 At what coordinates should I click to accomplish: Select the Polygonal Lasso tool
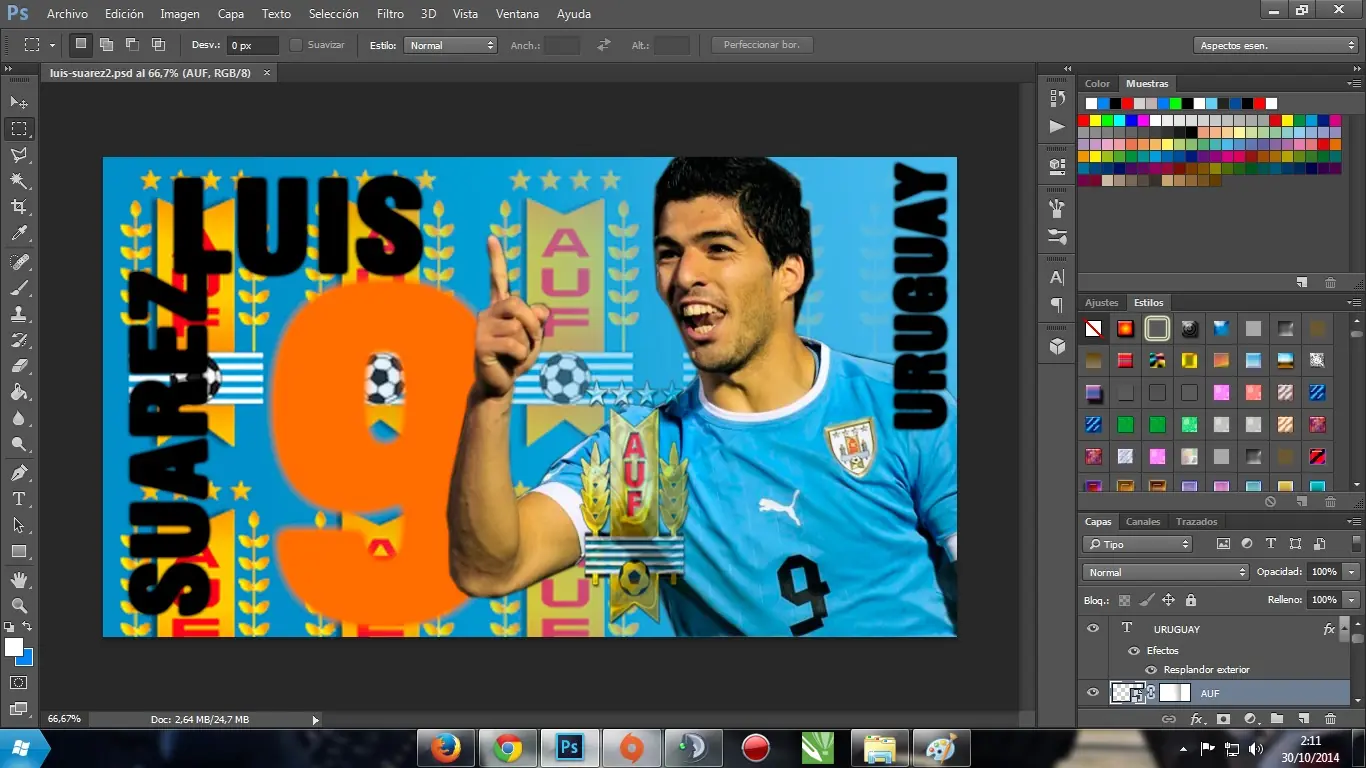(x=19, y=155)
